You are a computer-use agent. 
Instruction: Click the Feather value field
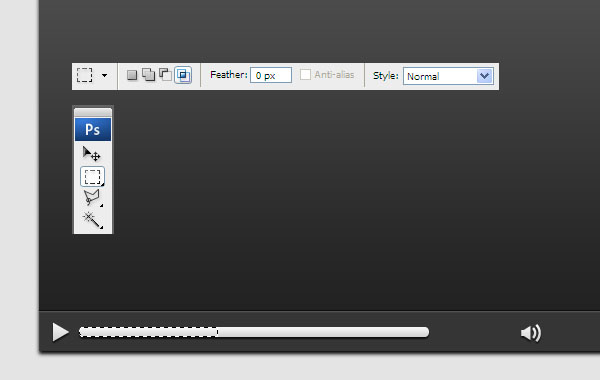point(271,75)
